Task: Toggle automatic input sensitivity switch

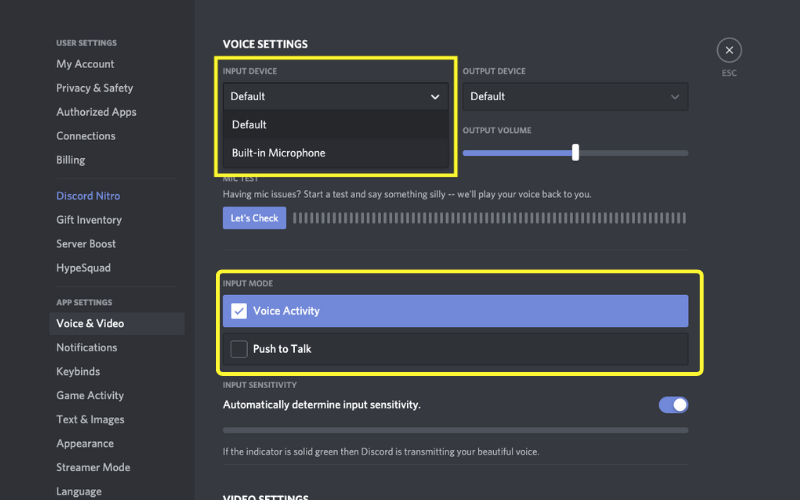Action: [673, 405]
